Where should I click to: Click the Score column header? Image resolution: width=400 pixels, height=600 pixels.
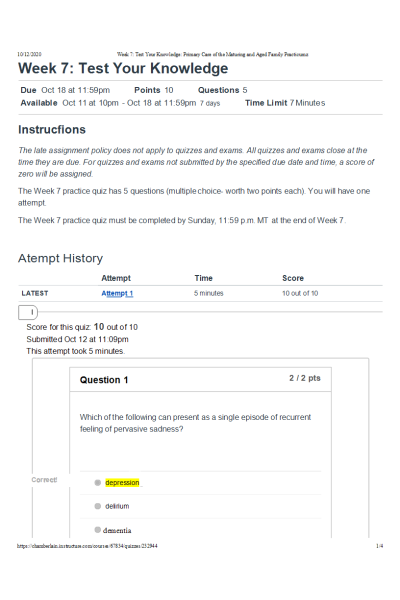pyautogui.click(x=293, y=278)
